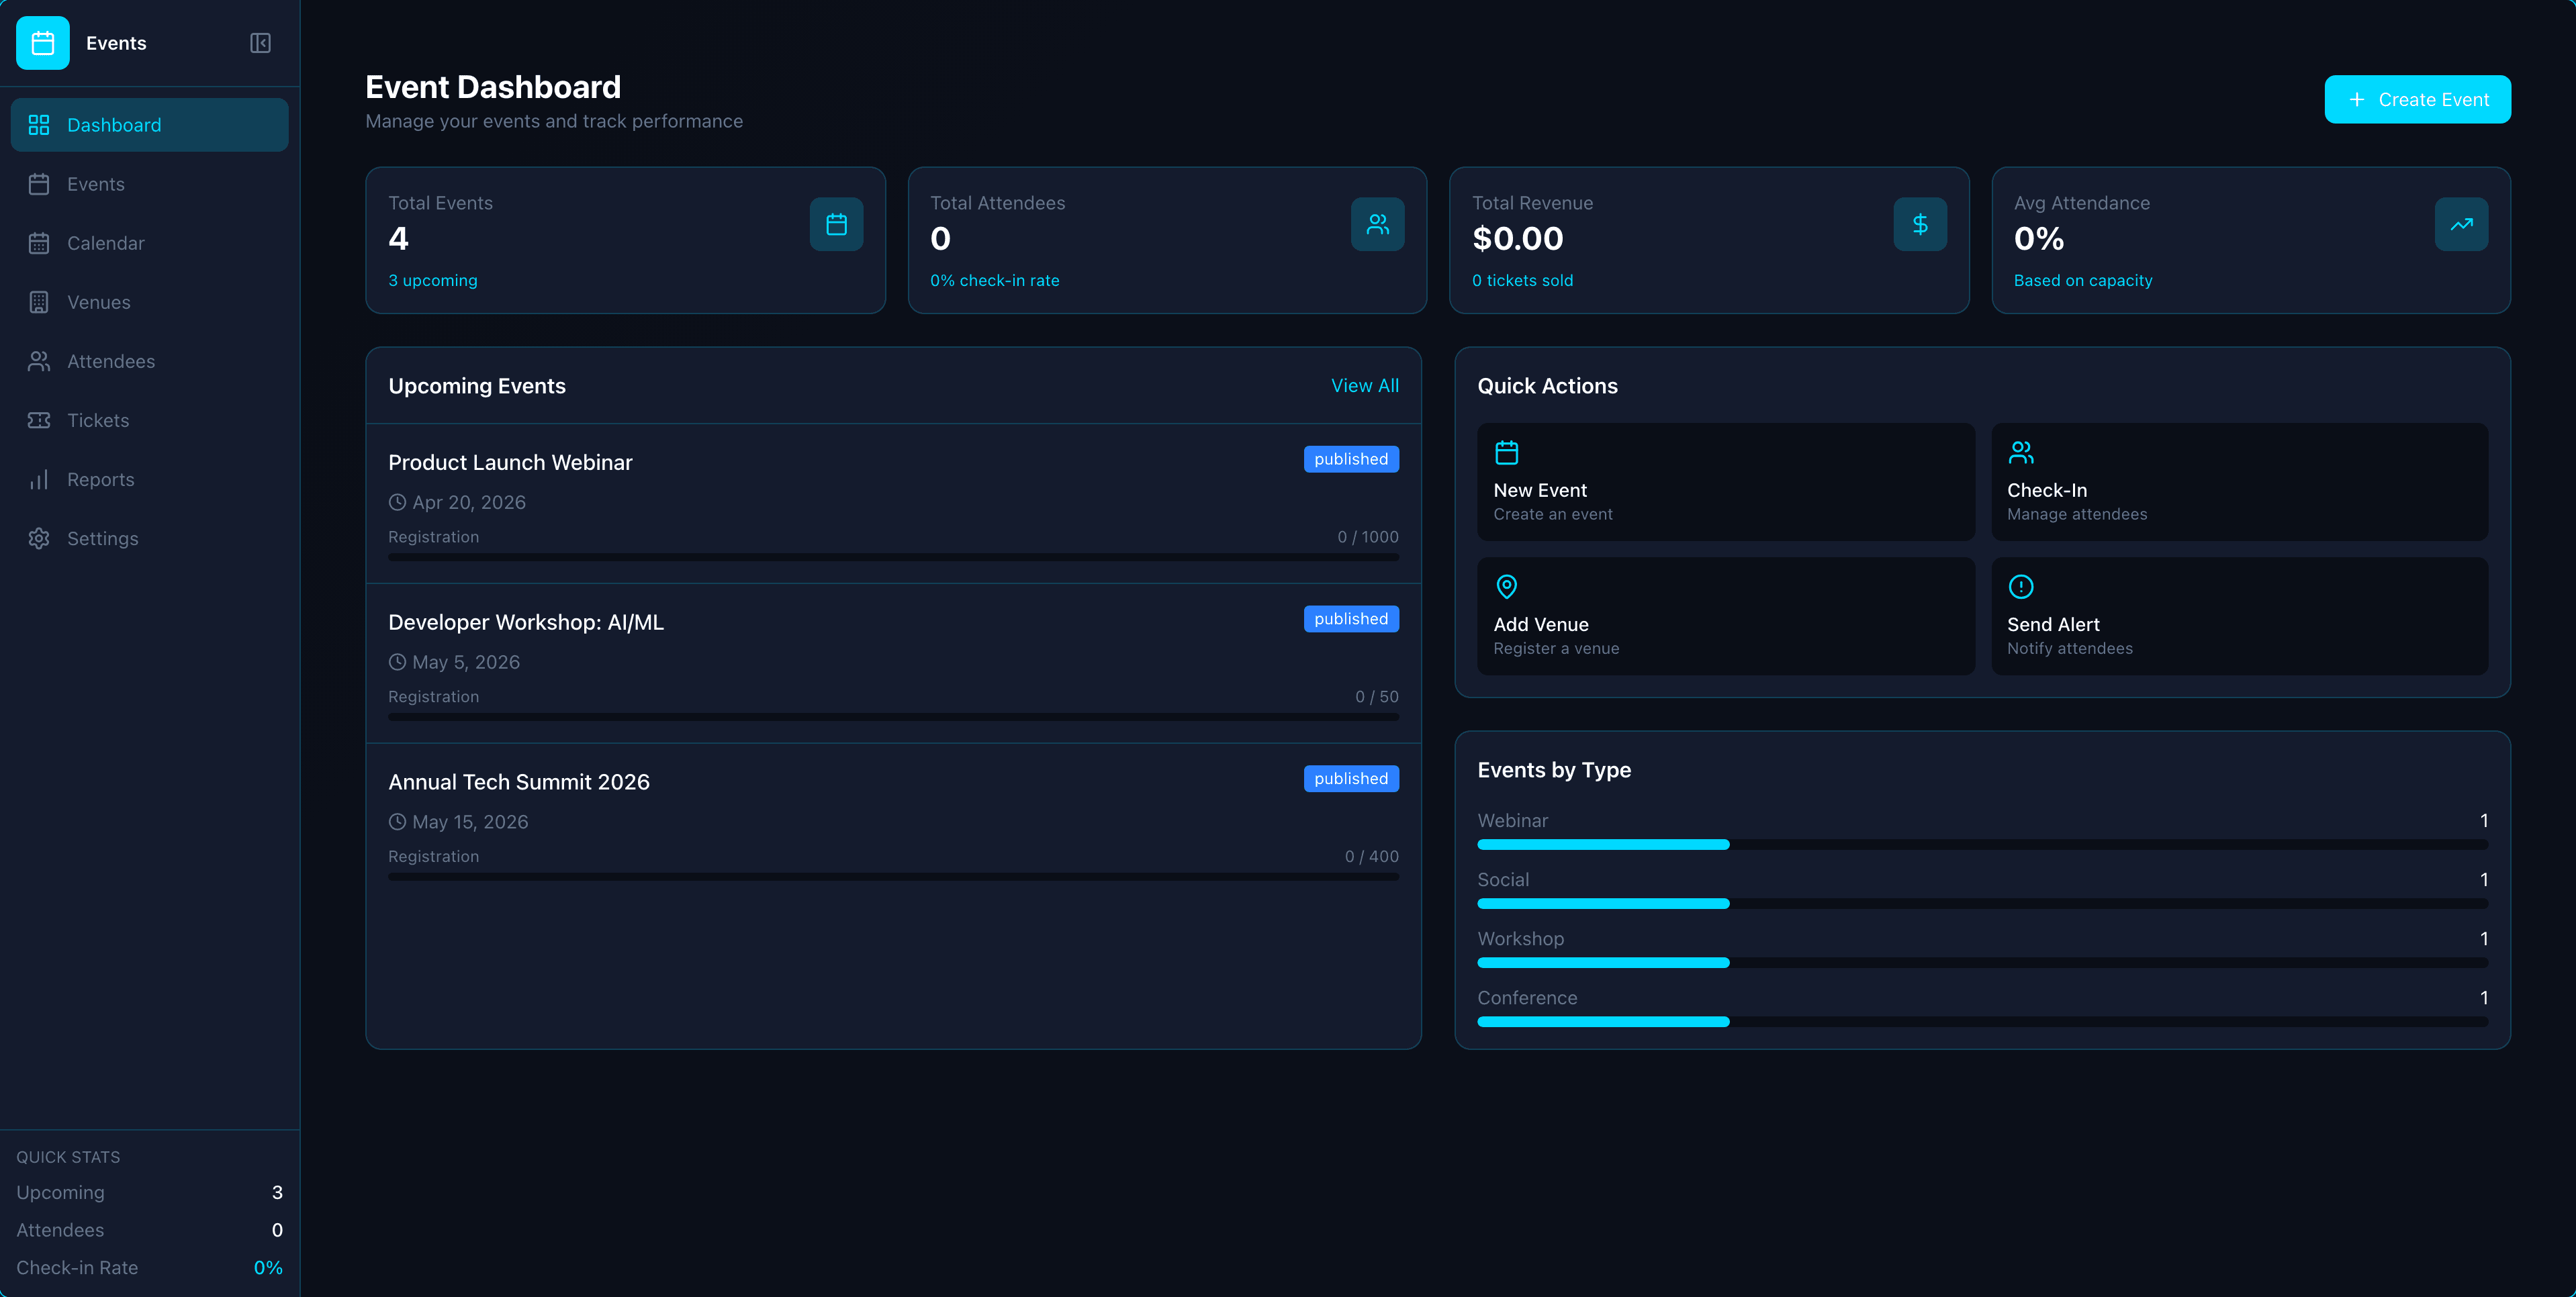Click the Tickets icon in sidebar

tap(39, 420)
